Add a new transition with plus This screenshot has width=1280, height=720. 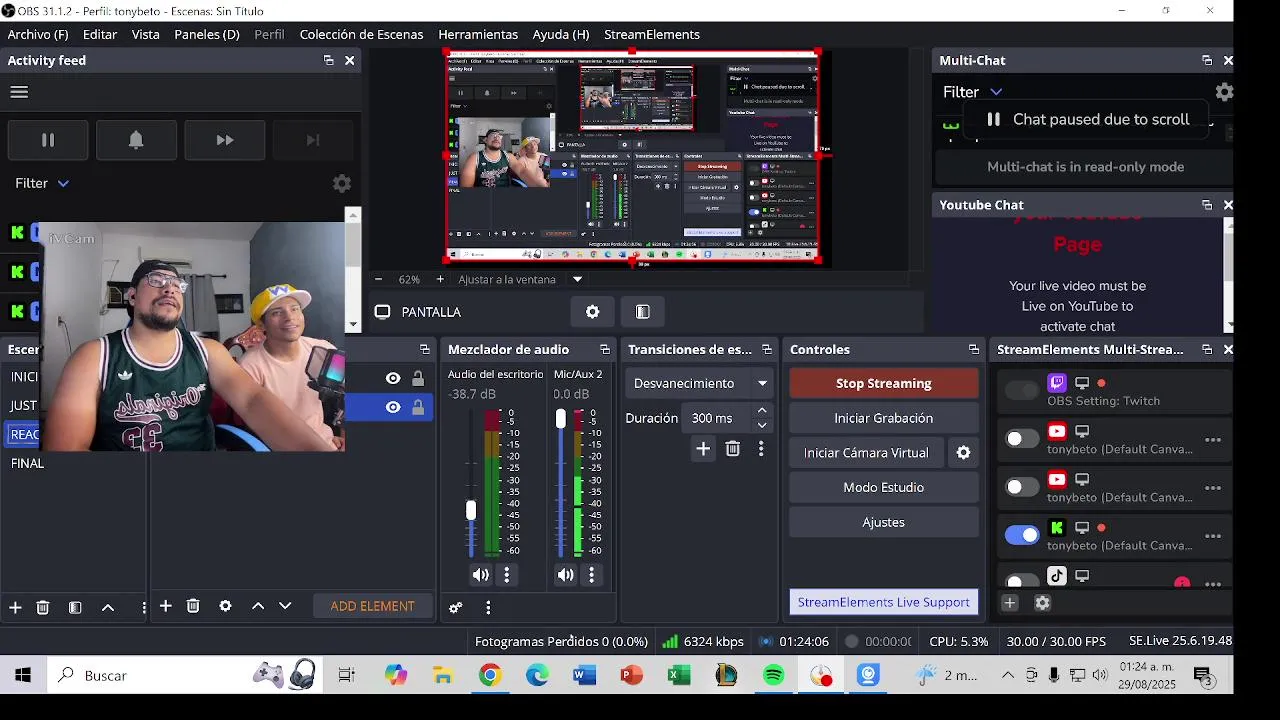[x=703, y=450]
